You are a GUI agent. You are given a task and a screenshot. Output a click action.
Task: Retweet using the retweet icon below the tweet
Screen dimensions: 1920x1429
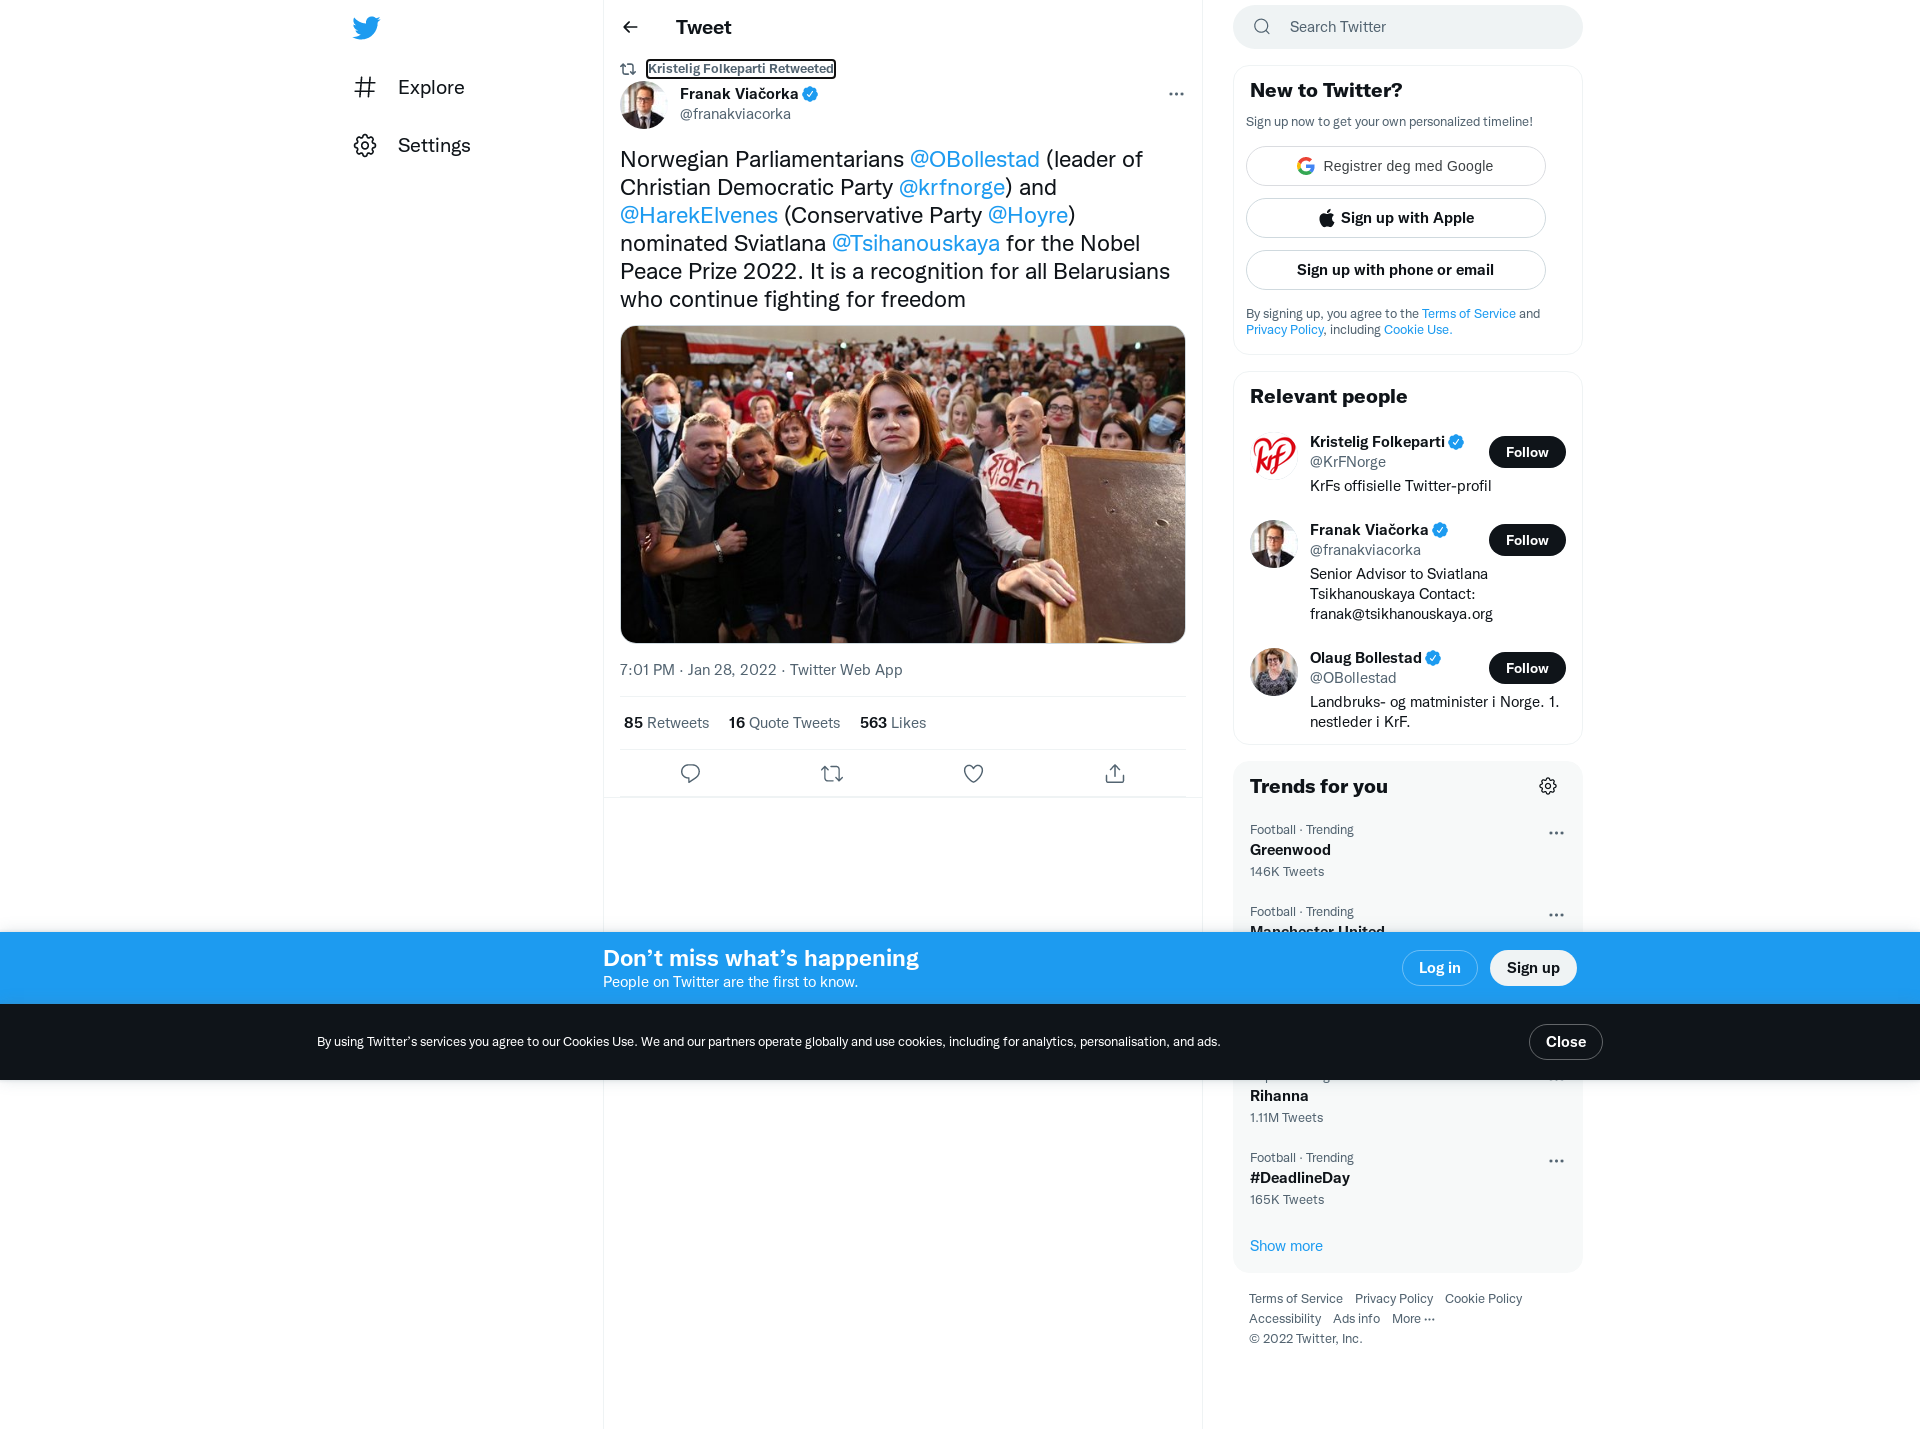[832, 774]
